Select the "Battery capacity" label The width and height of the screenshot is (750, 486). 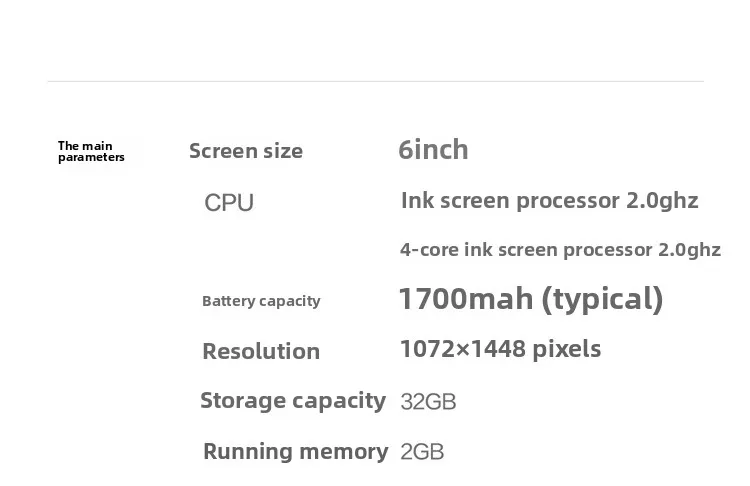[261, 301]
